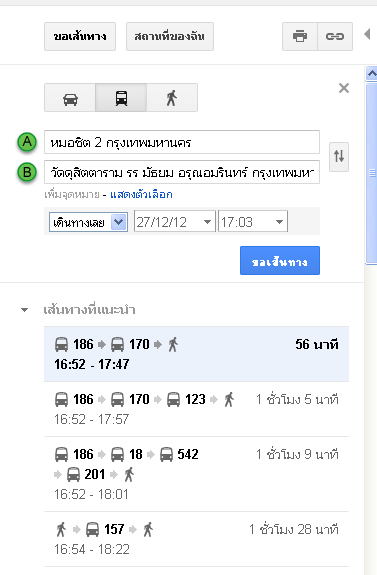Select public transit bus icon
The width and height of the screenshot is (377, 575).
(121, 98)
